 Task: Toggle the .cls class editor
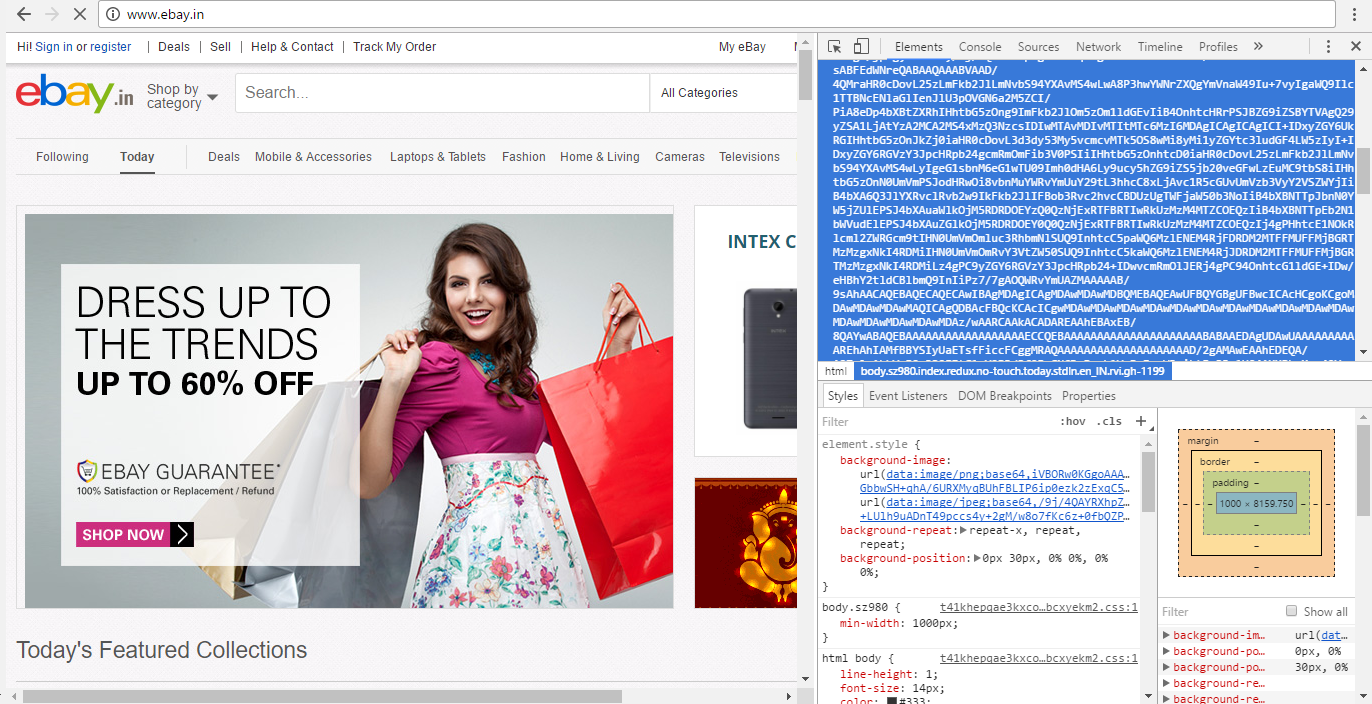pos(1108,421)
